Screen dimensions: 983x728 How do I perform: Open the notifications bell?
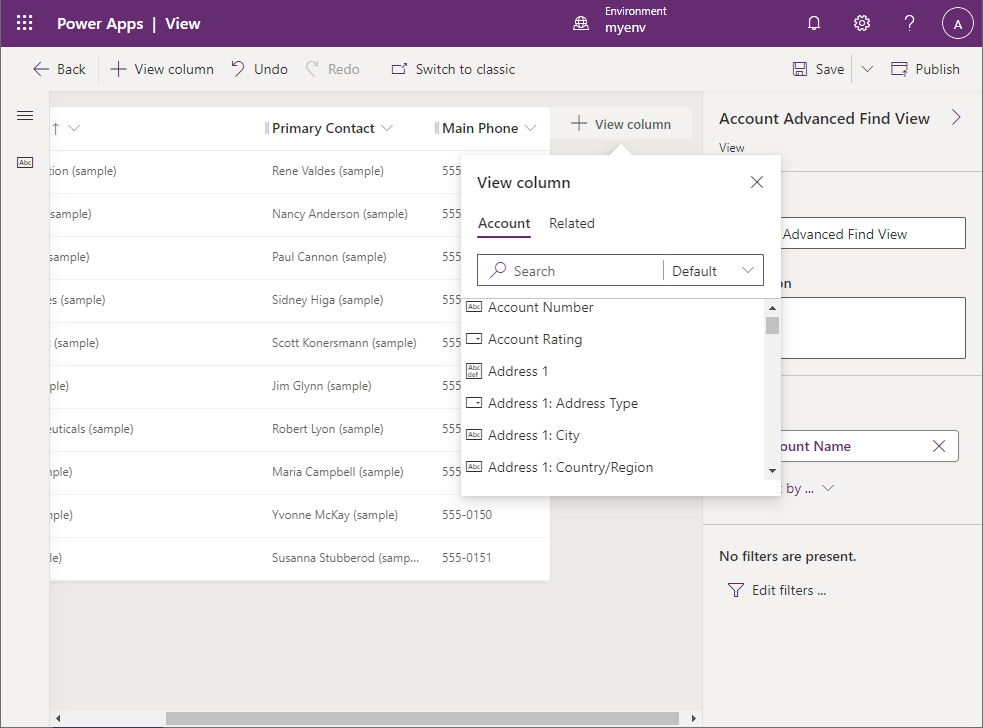coord(814,24)
